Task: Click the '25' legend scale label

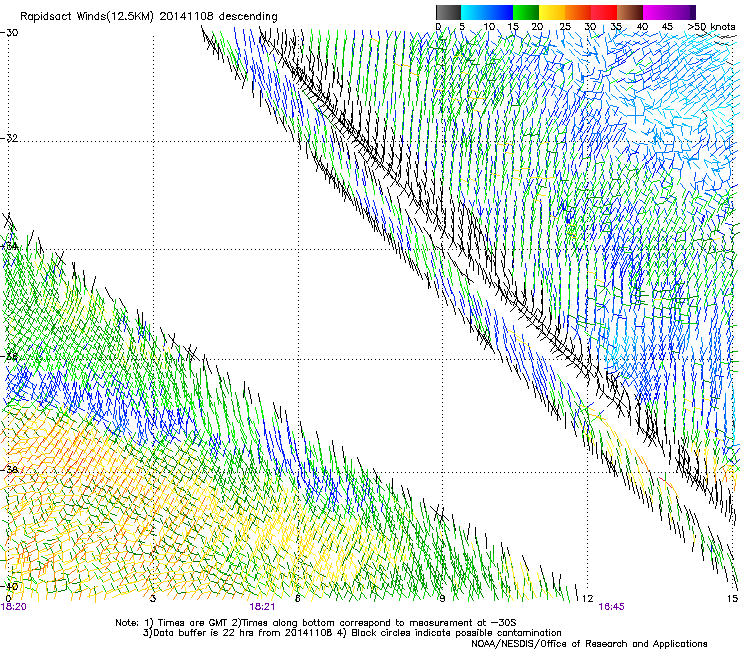Action: (565, 26)
